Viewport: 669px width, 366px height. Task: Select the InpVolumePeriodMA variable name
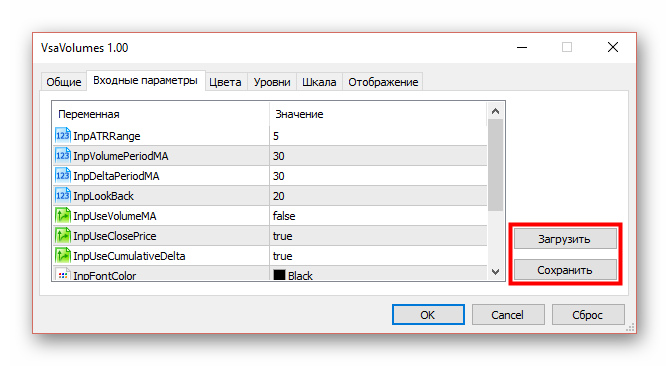(121, 156)
